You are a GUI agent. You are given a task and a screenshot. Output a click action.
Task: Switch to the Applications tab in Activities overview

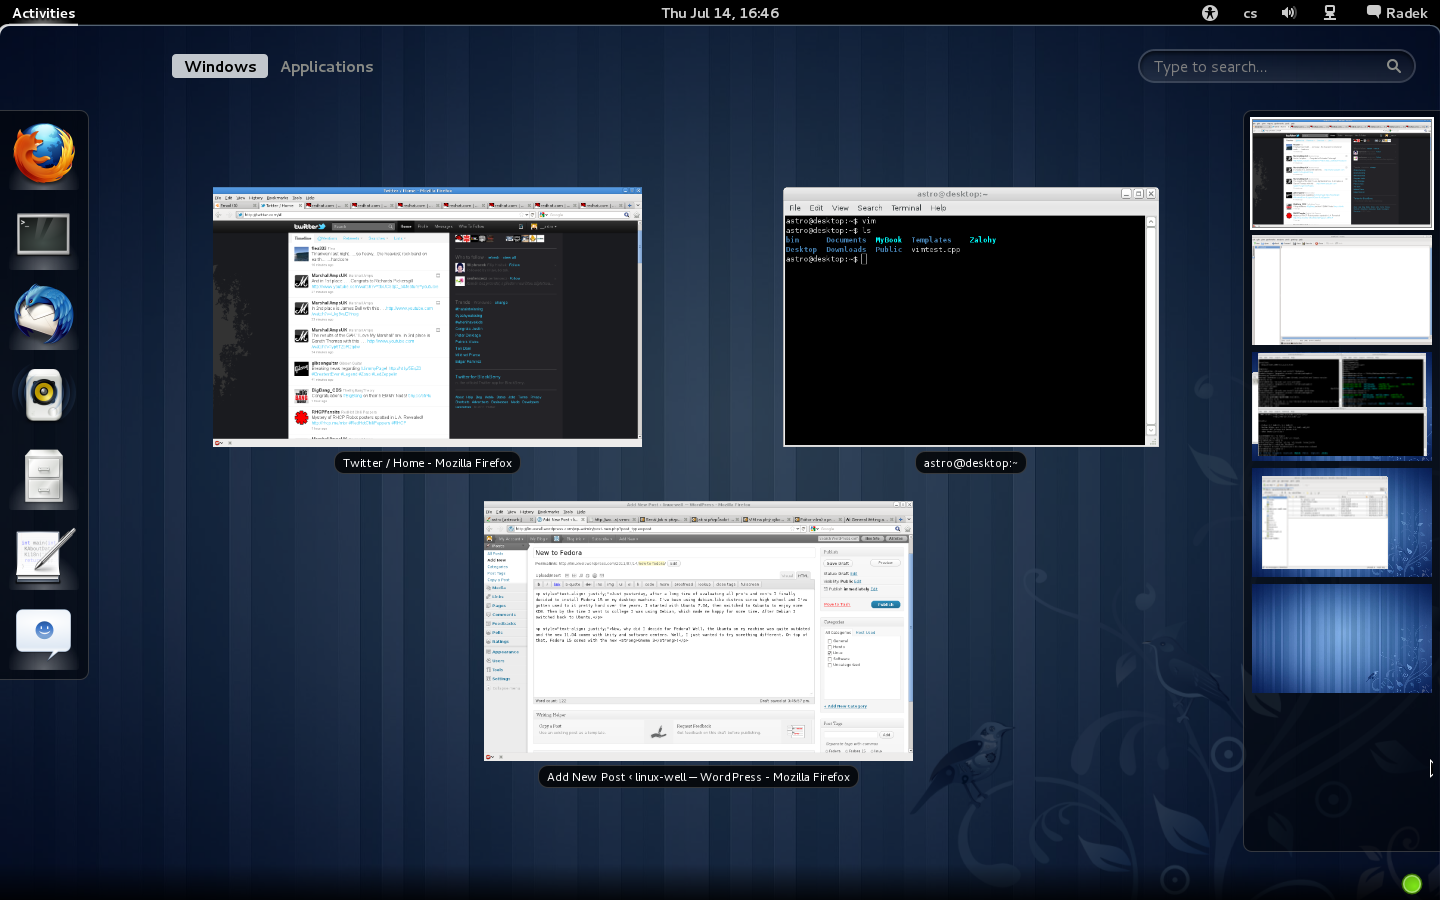[327, 66]
